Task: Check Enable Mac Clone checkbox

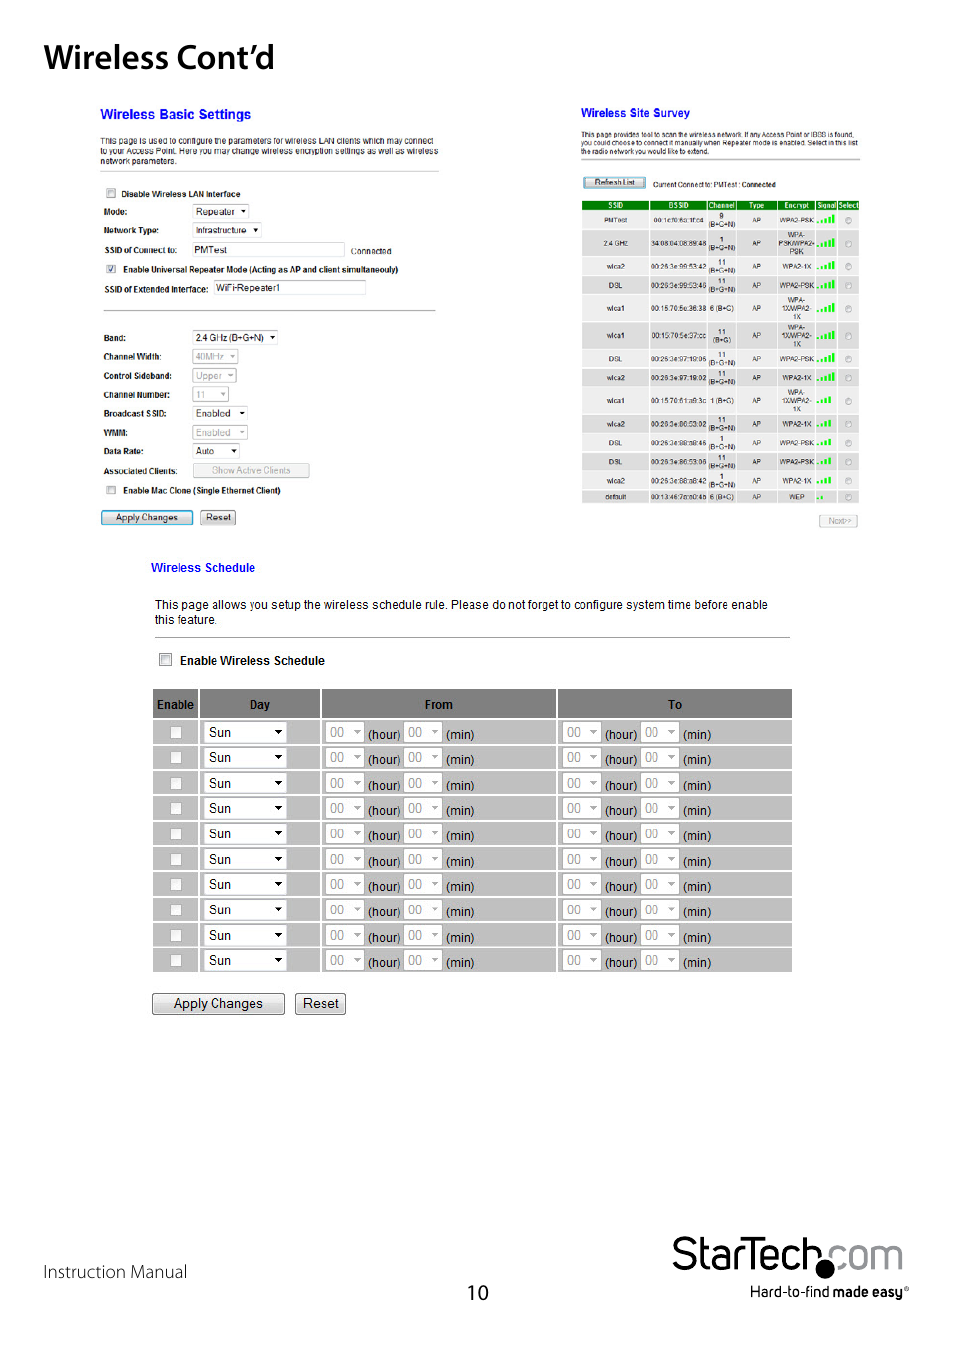Action: tap(111, 490)
